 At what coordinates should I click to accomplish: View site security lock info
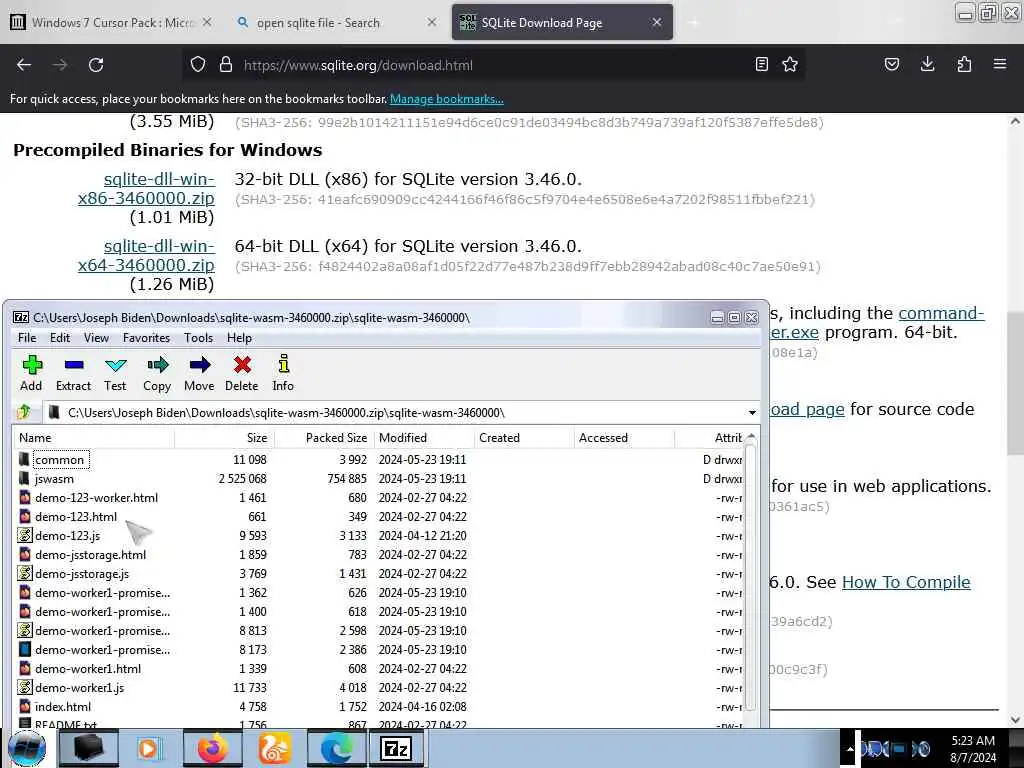[x=226, y=65]
